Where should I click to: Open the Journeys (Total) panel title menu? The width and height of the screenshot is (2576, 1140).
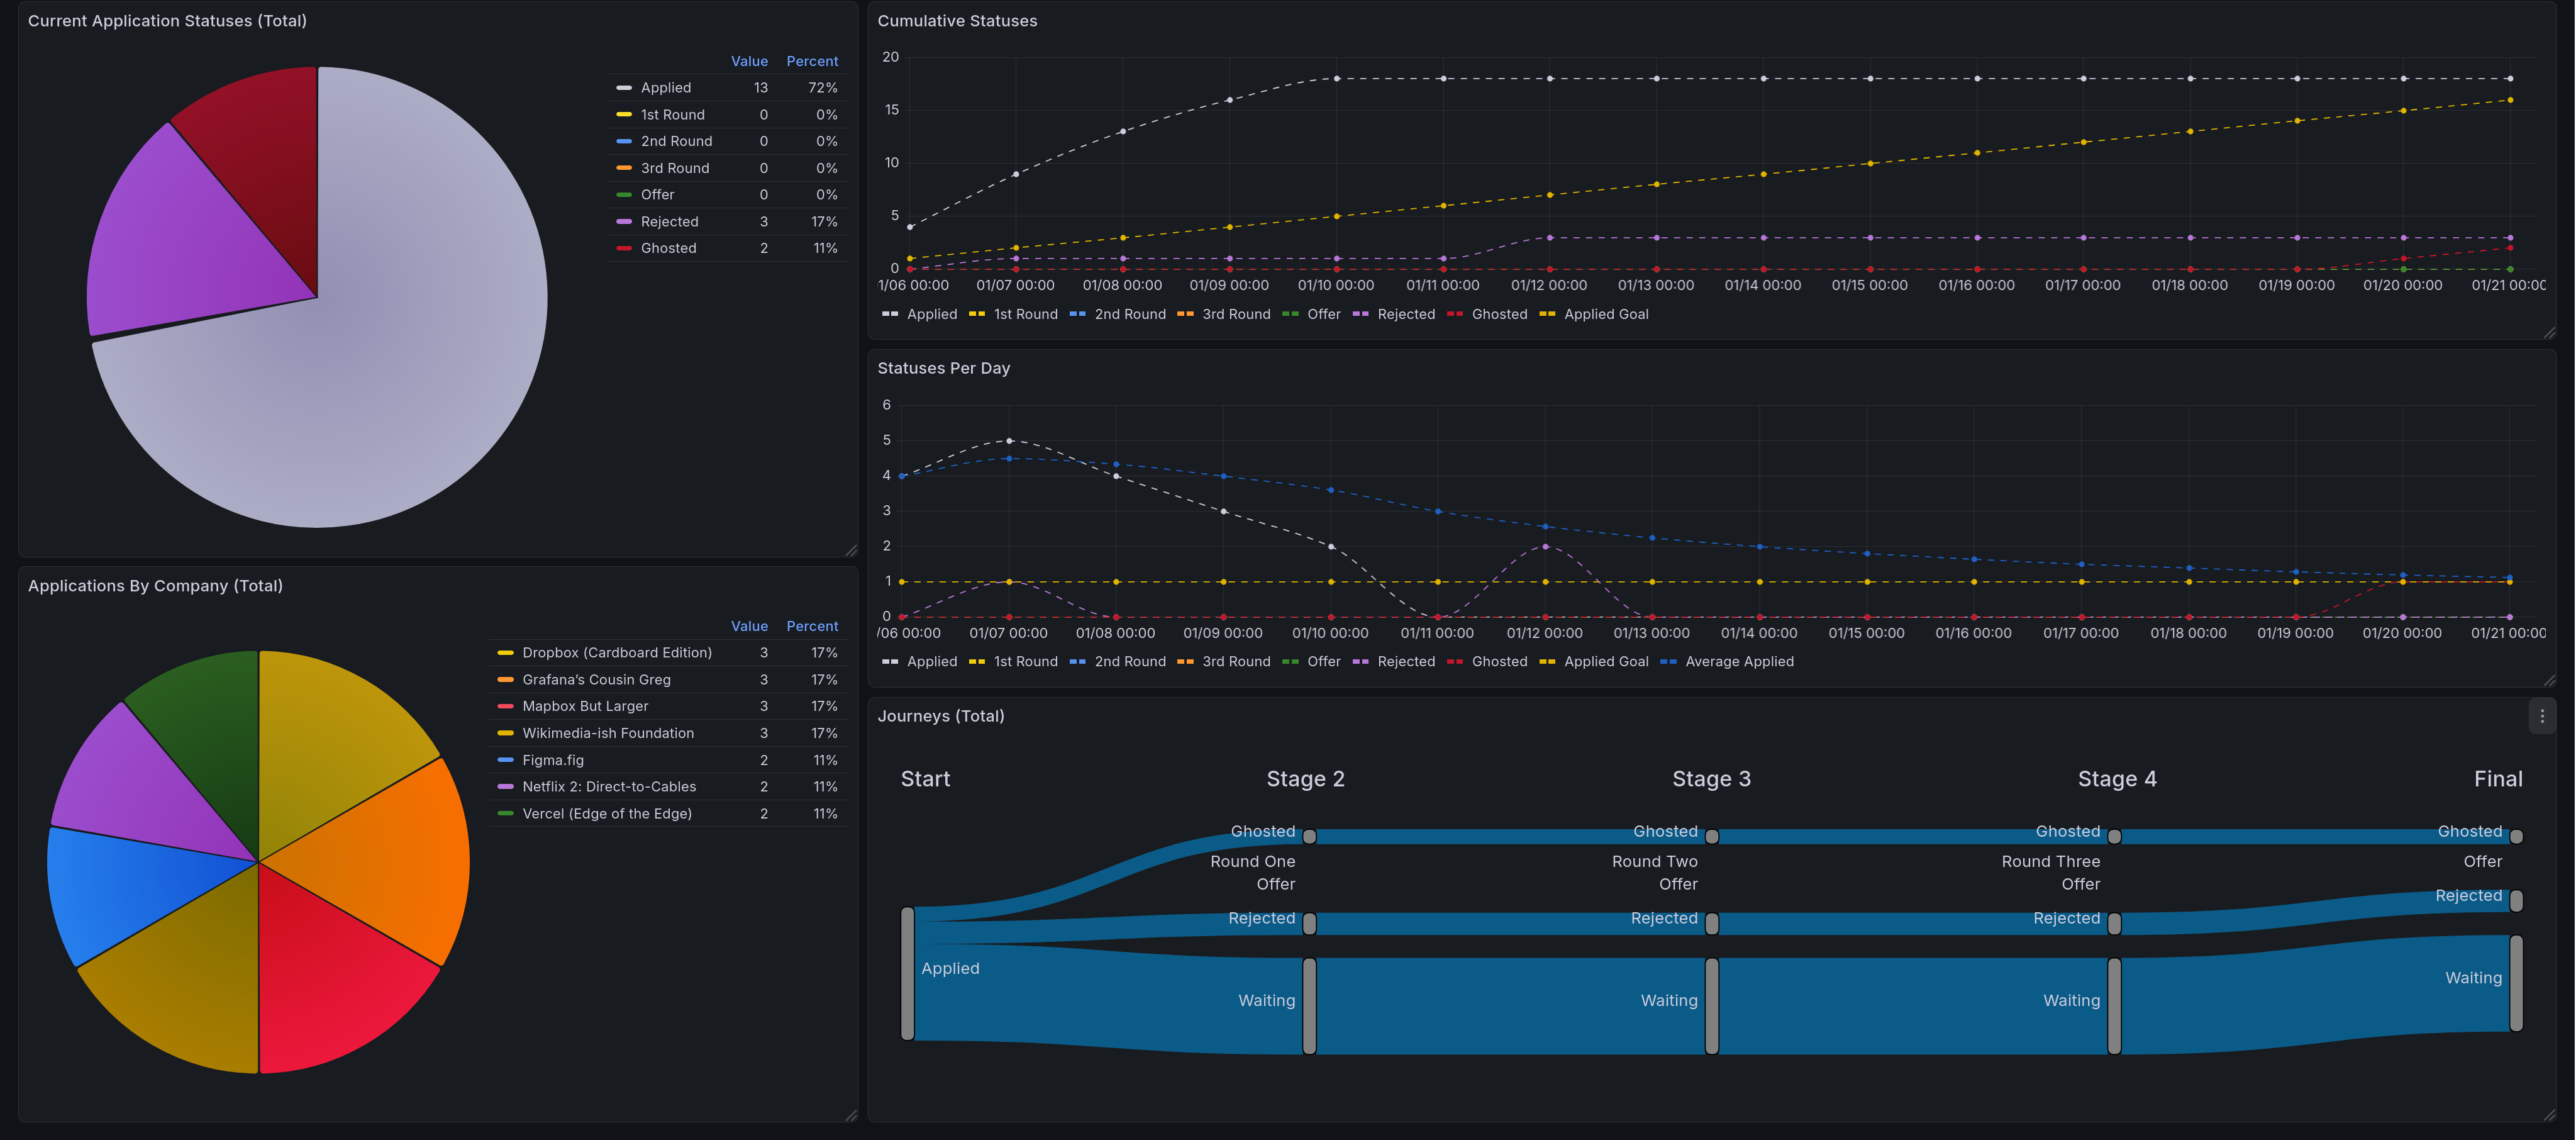point(941,716)
